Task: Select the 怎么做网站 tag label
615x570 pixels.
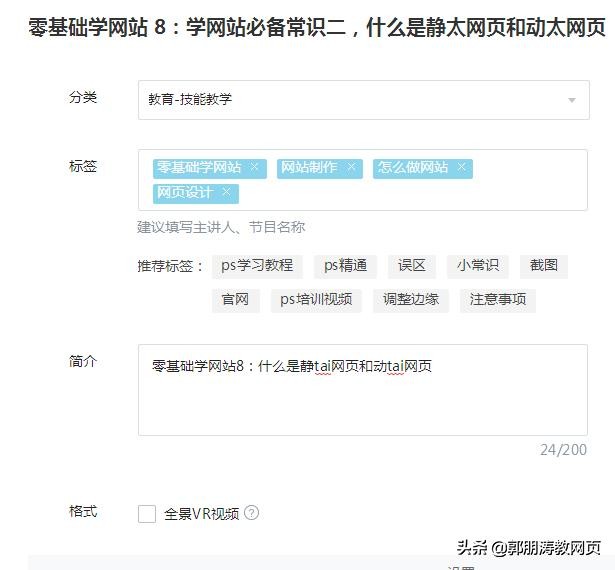Action: tap(412, 168)
